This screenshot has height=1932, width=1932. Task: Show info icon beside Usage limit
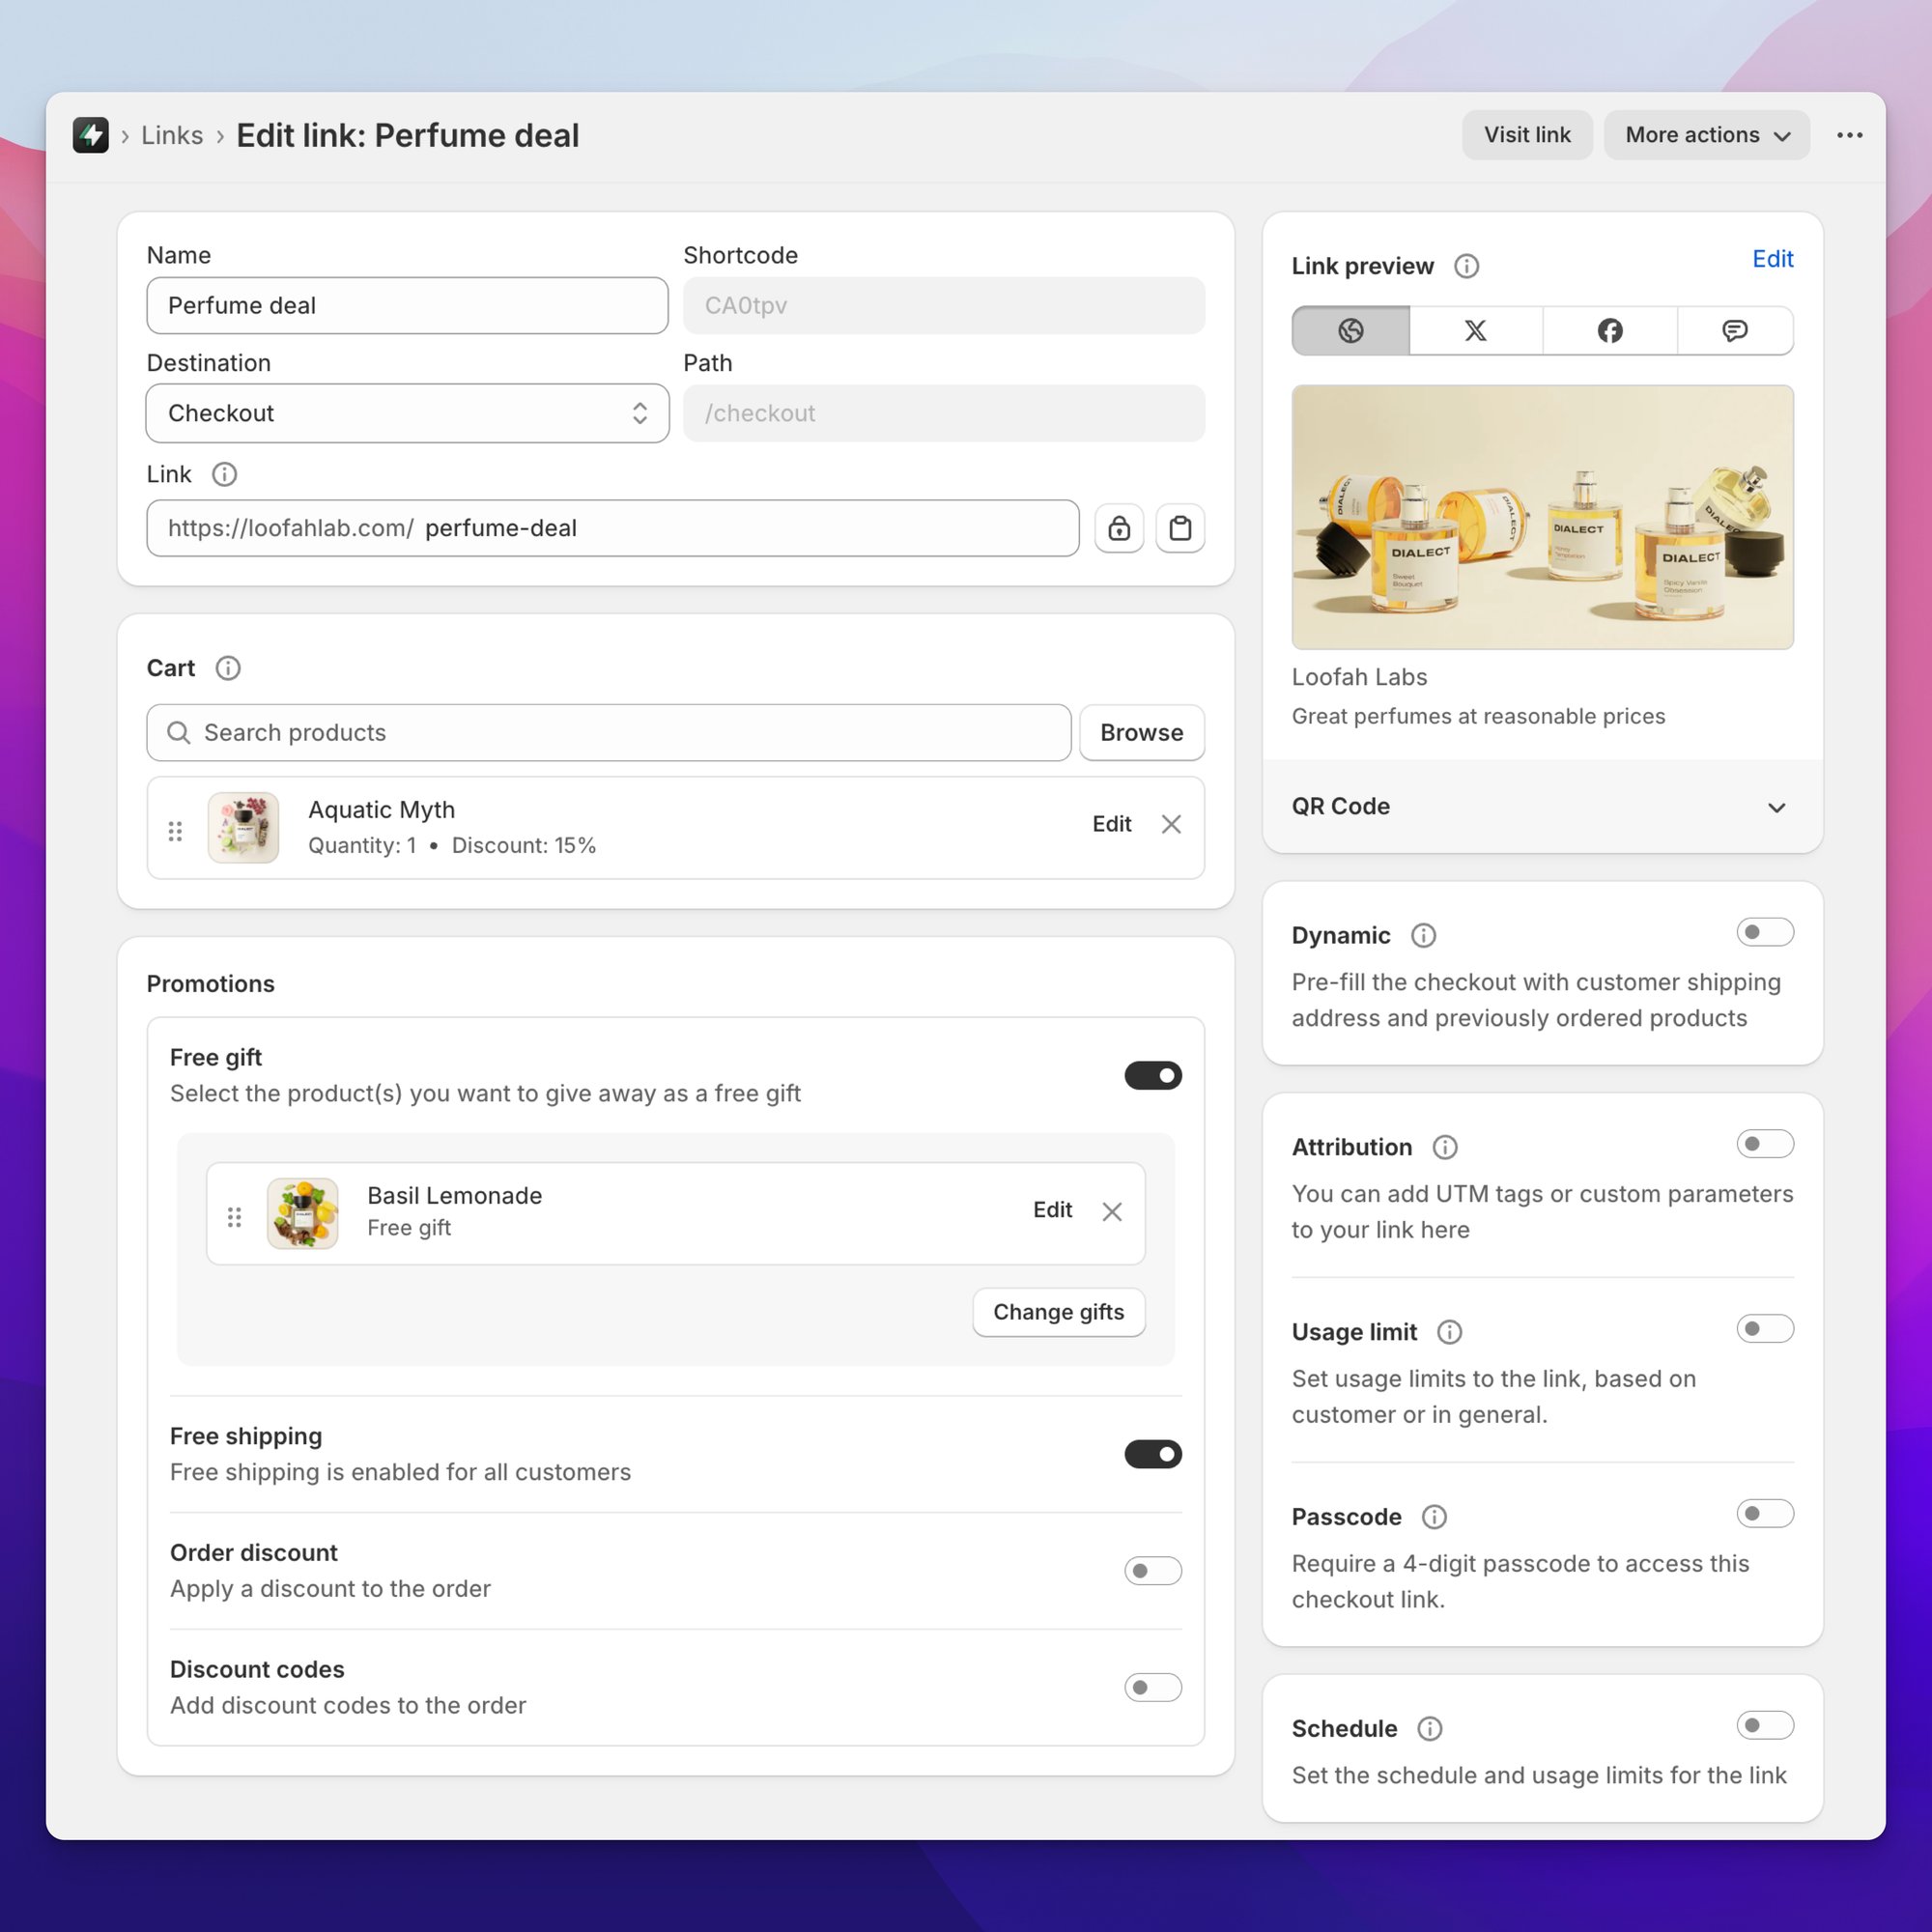pyautogui.click(x=1449, y=1332)
